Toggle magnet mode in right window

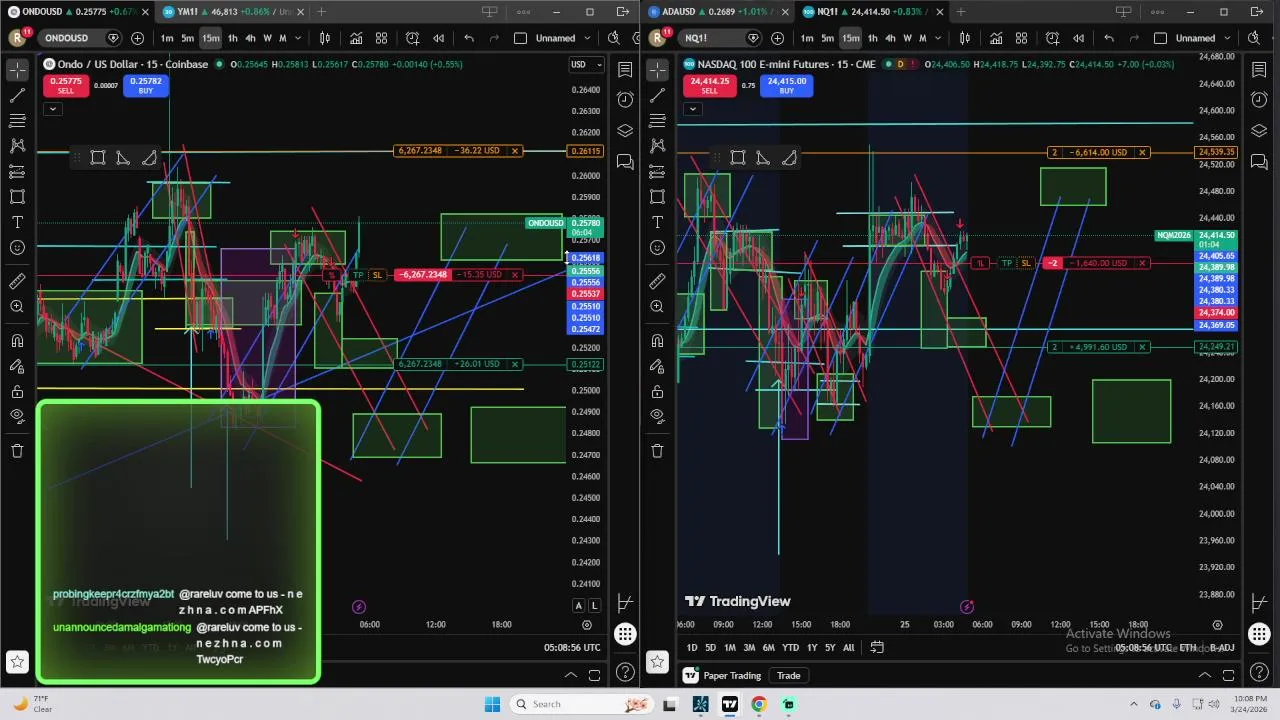tap(657, 341)
